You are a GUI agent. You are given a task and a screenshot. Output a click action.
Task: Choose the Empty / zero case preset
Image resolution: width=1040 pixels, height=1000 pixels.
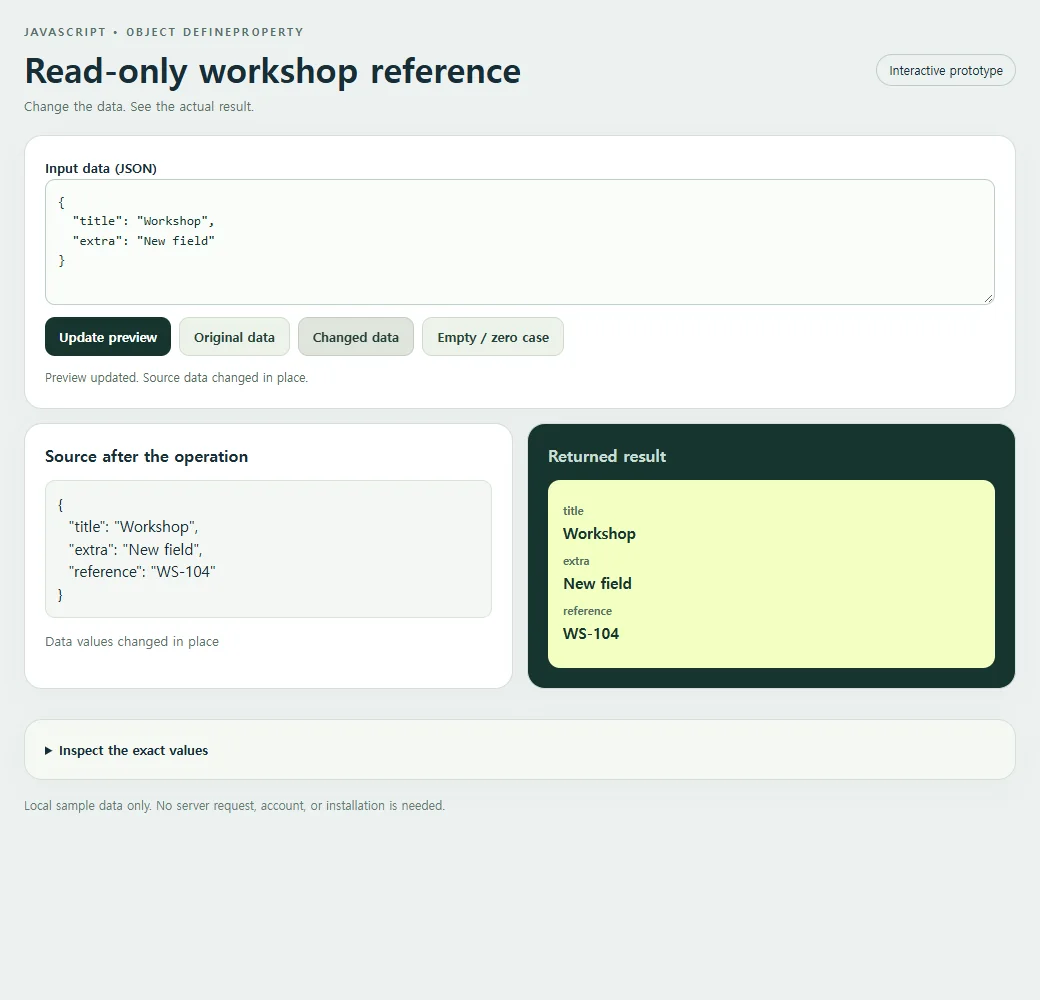point(493,337)
